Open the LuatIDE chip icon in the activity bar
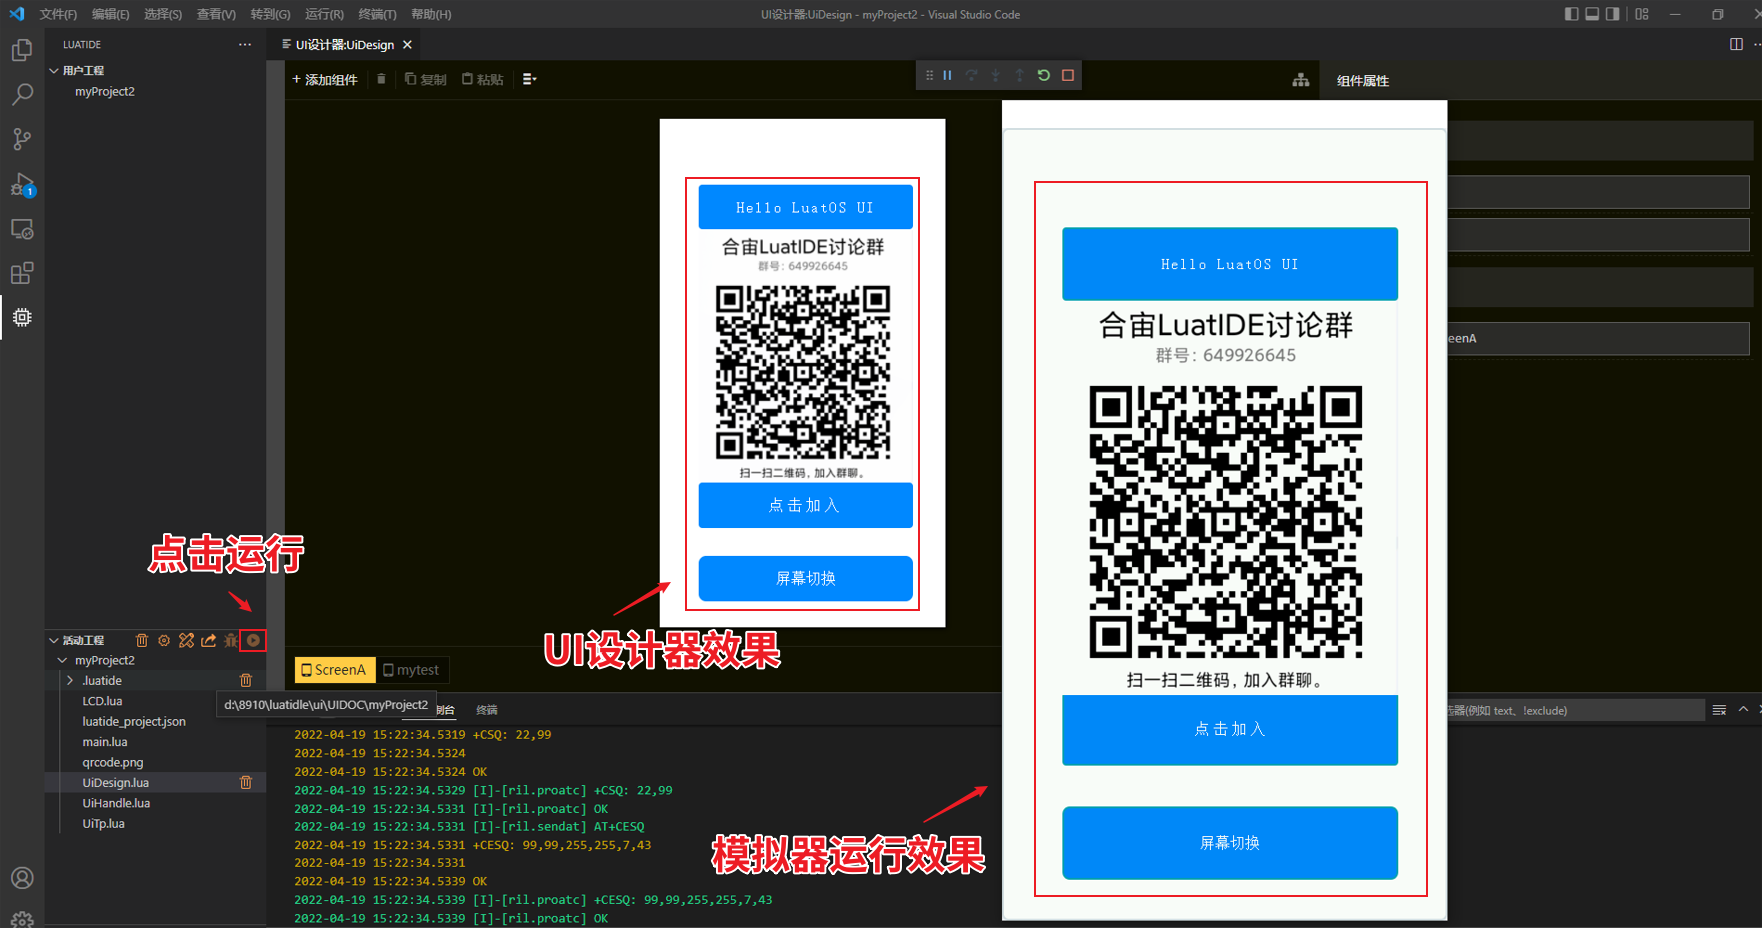The height and width of the screenshot is (928, 1762). 22,317
